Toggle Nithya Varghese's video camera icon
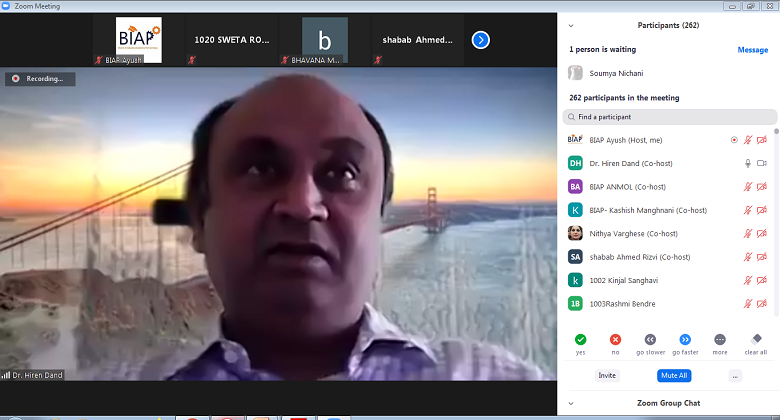The image size is (780, 420). (x=762, y=233)
